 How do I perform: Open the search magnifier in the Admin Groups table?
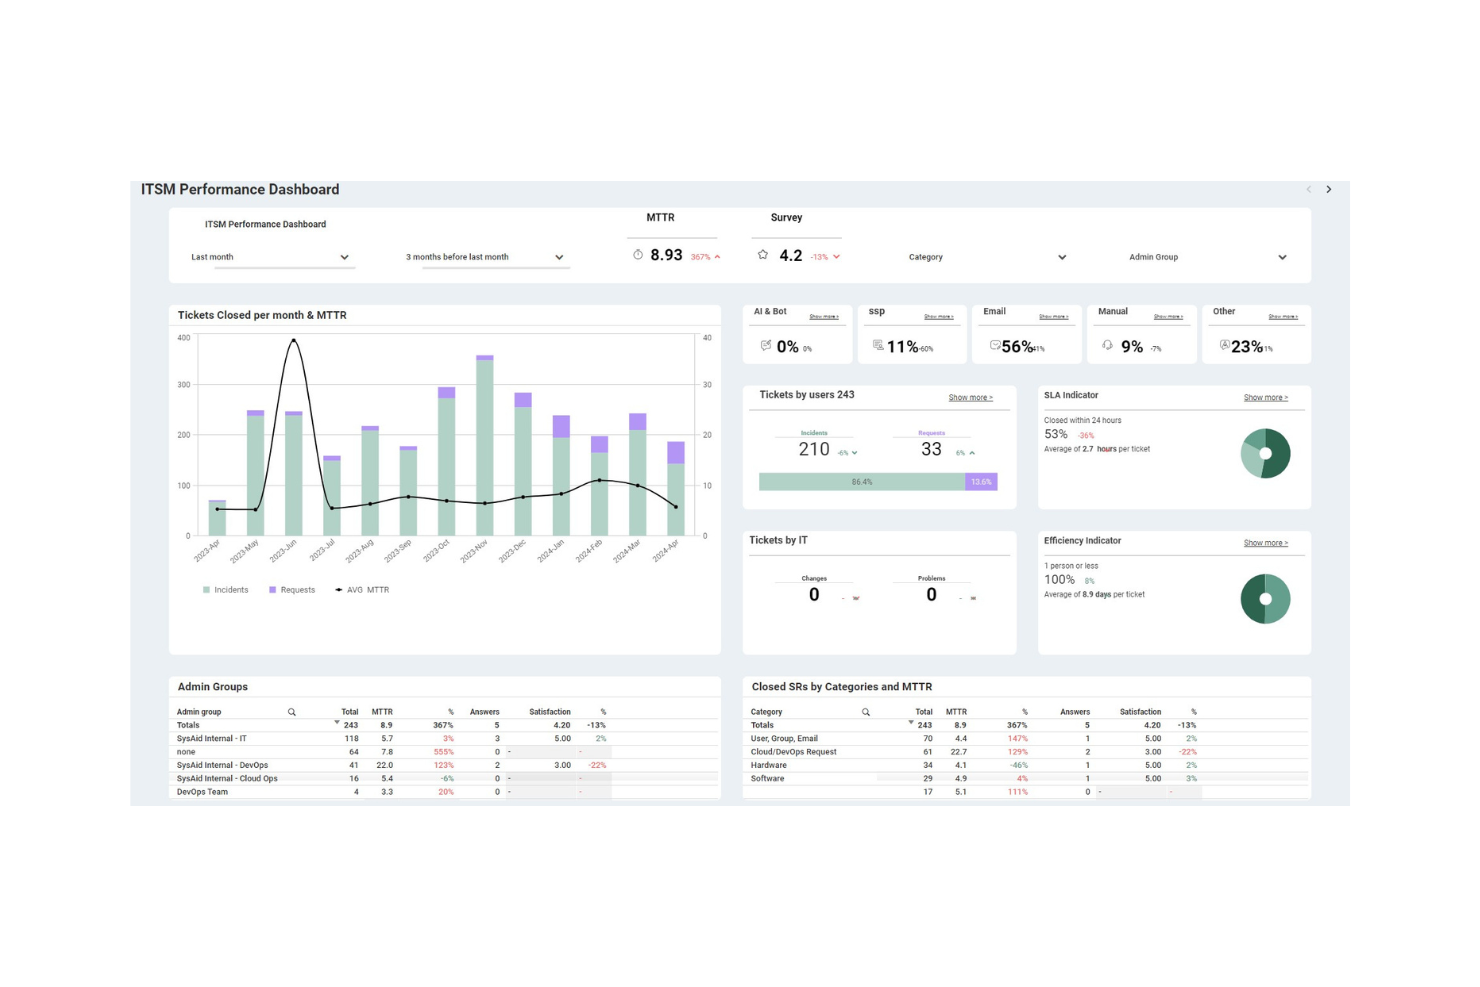pos(291,711)
